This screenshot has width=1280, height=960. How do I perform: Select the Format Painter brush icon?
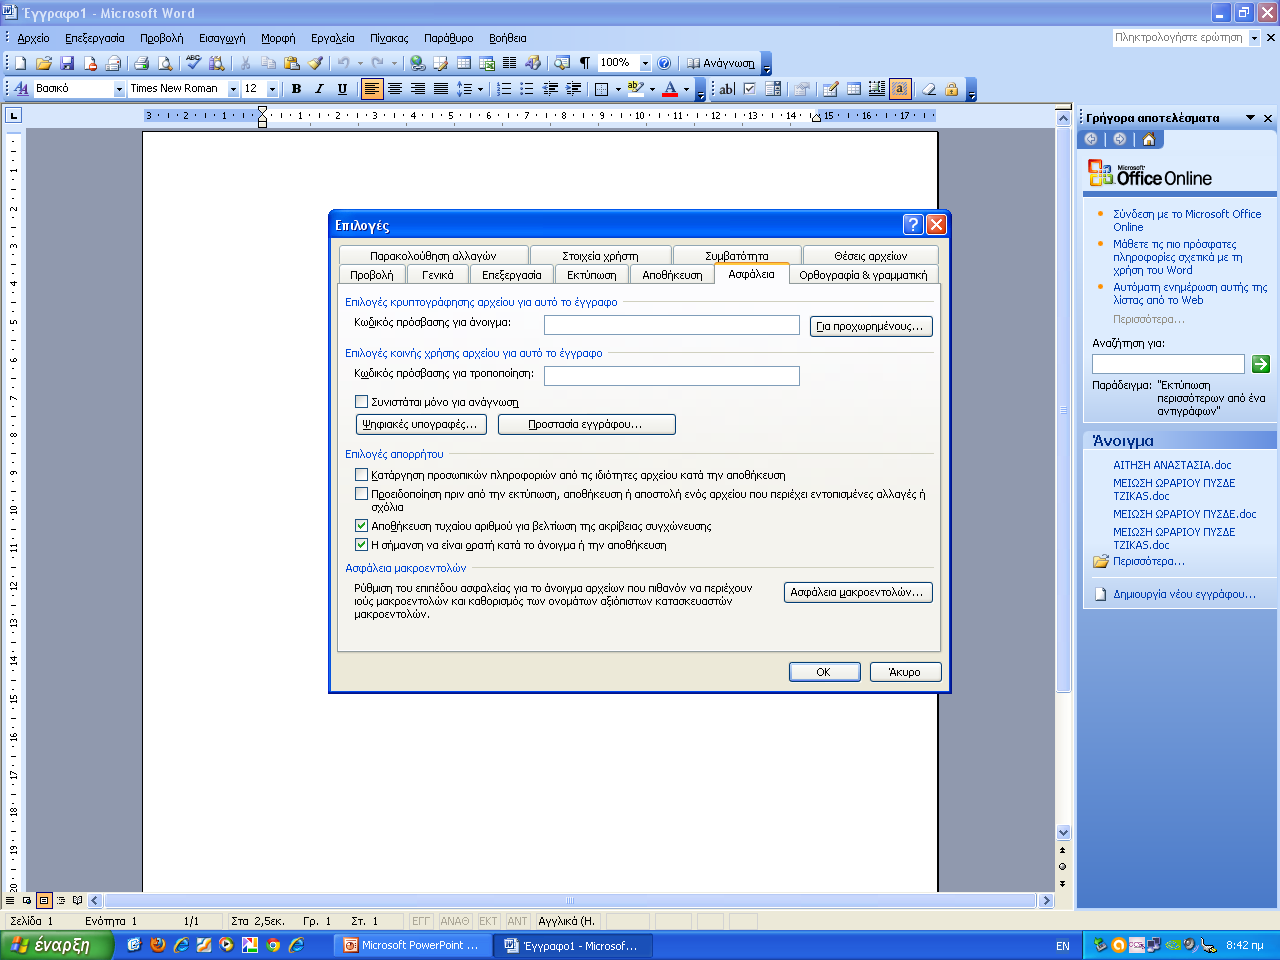click(x=316, y=63)
